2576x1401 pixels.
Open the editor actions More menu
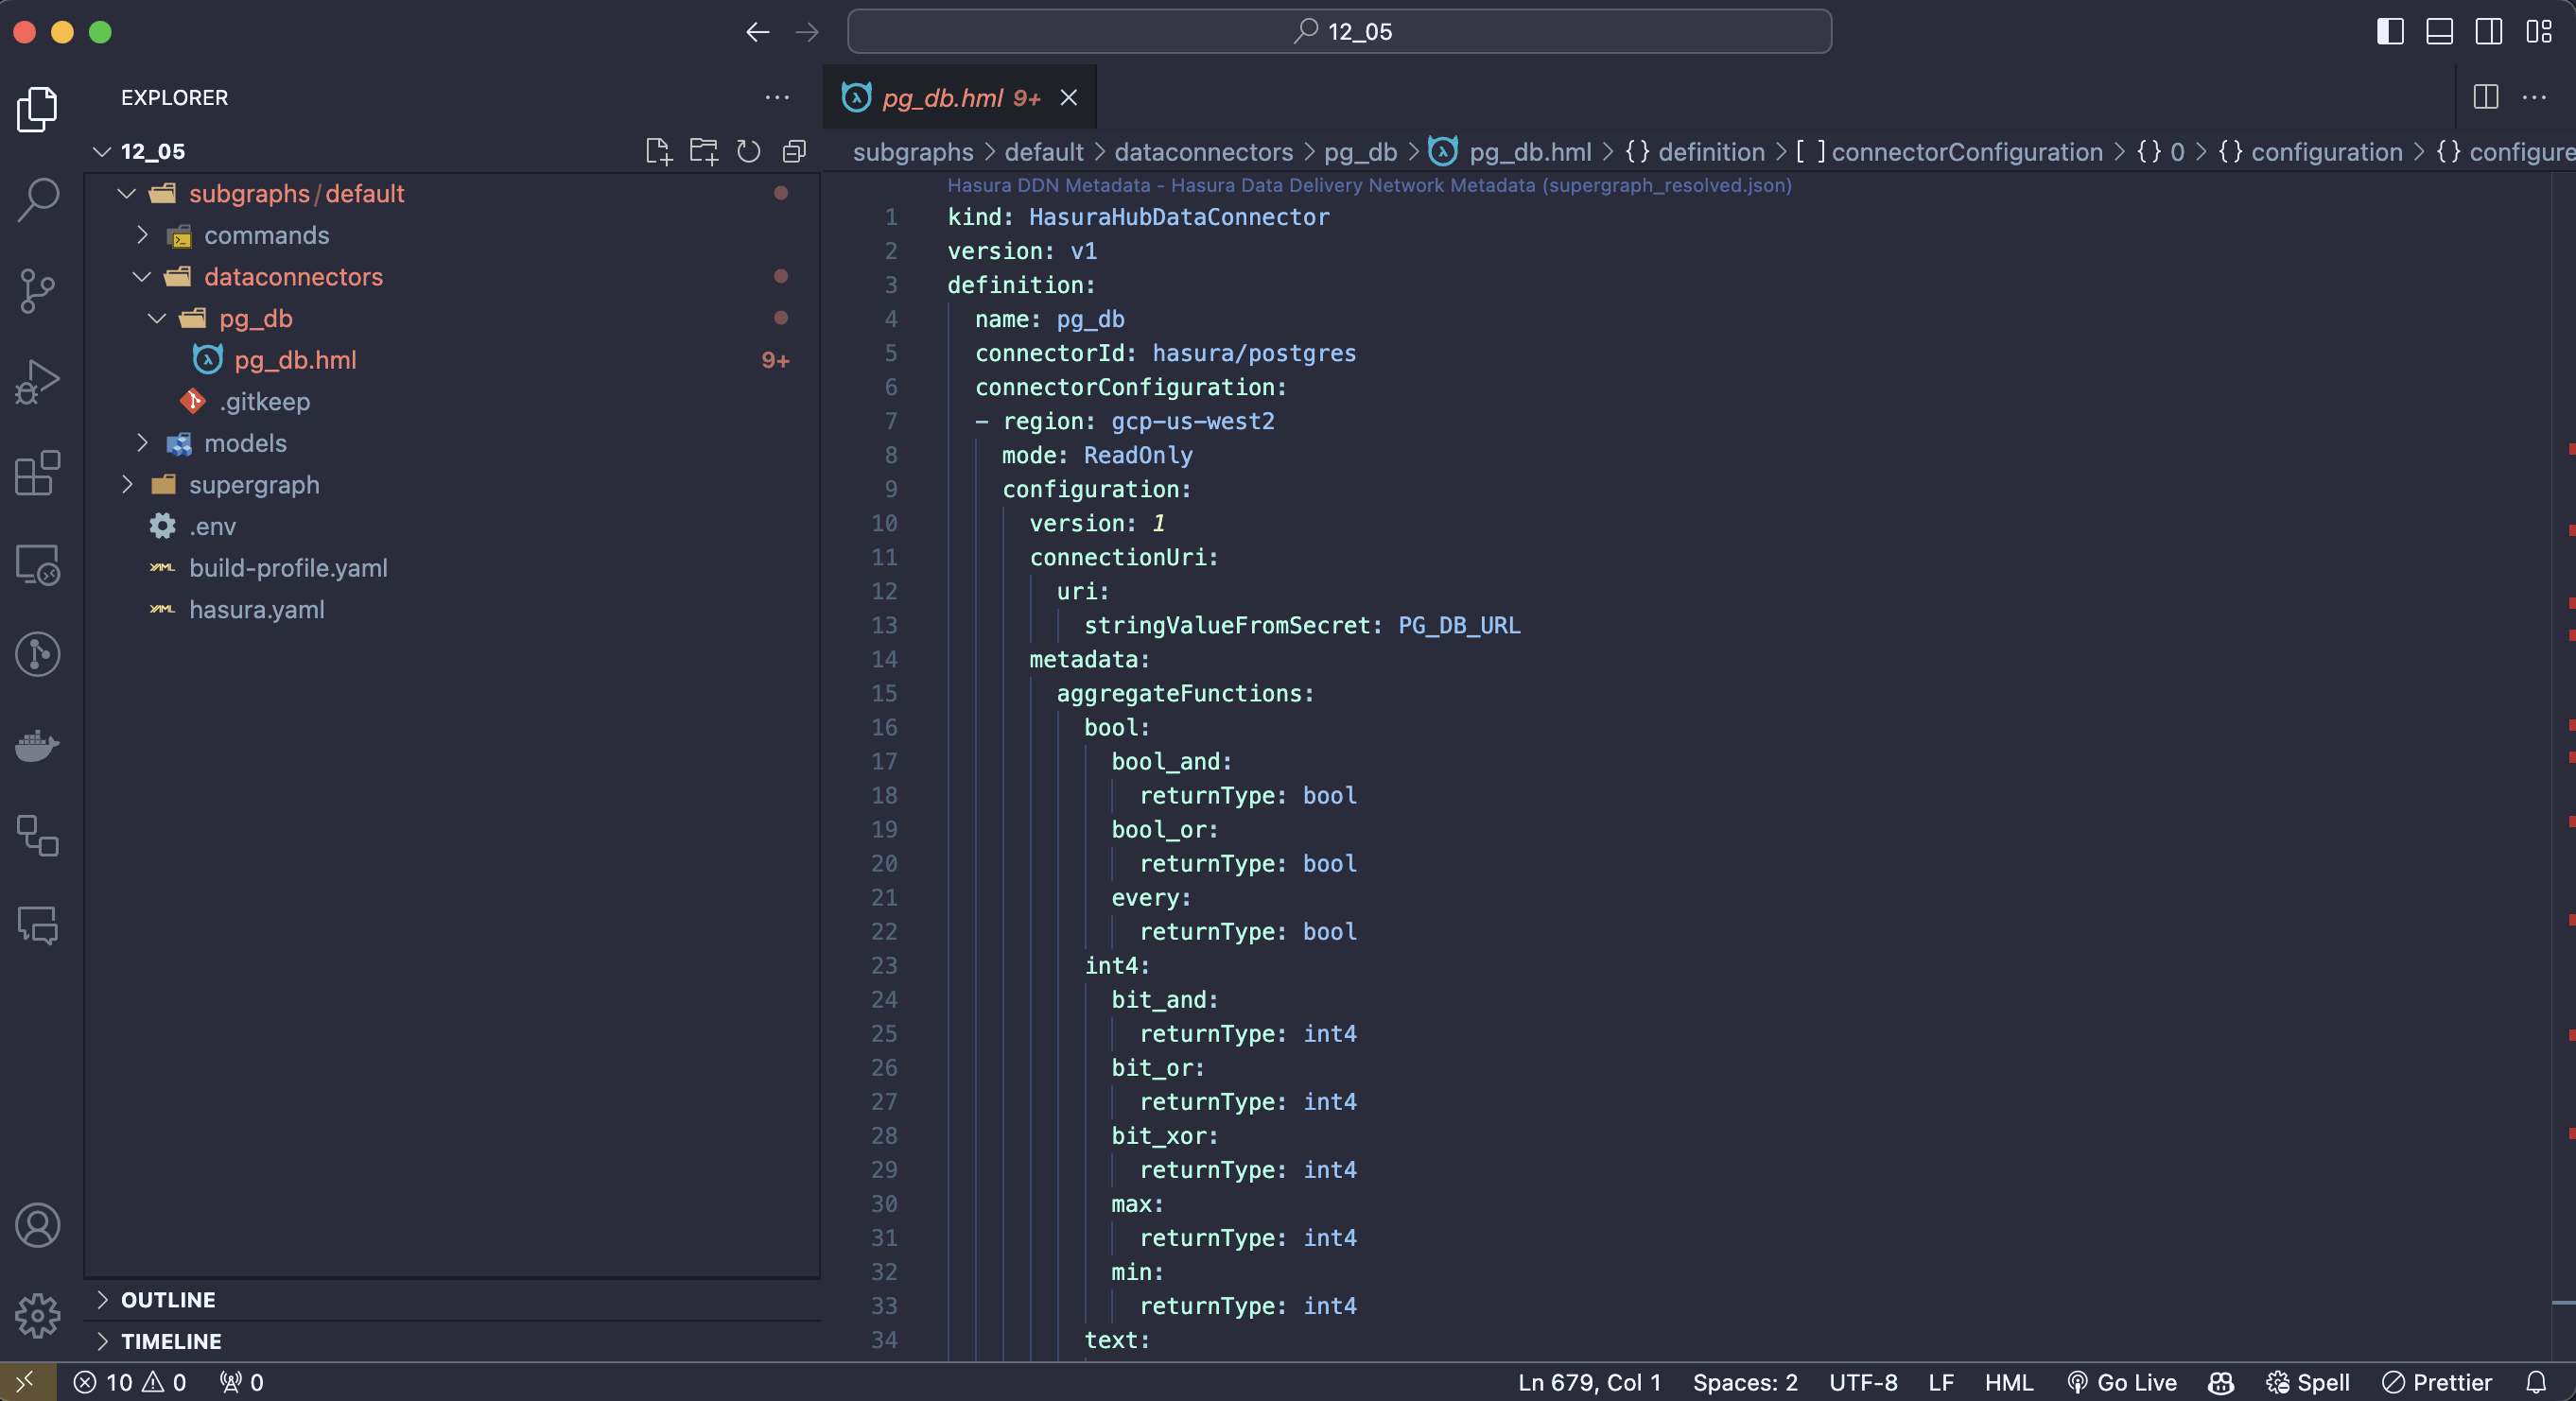pos(2537,97)
